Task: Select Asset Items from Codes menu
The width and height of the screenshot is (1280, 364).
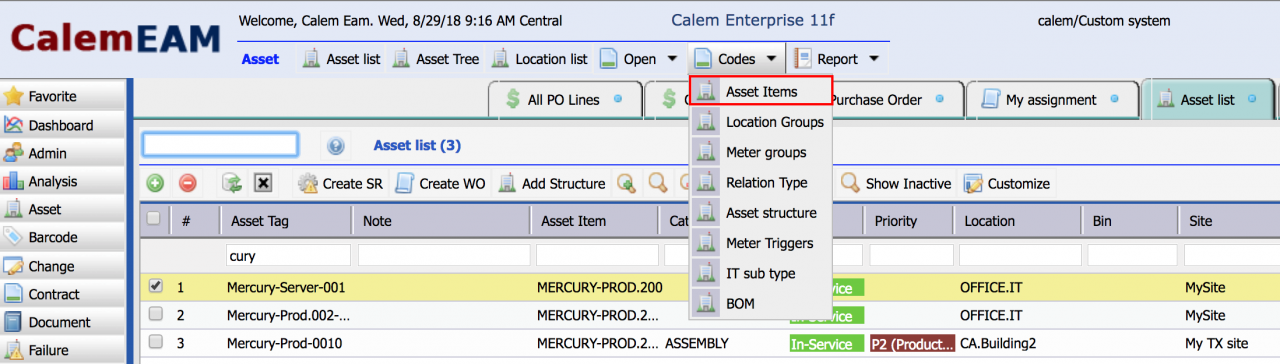Action: tap(760, 91)
